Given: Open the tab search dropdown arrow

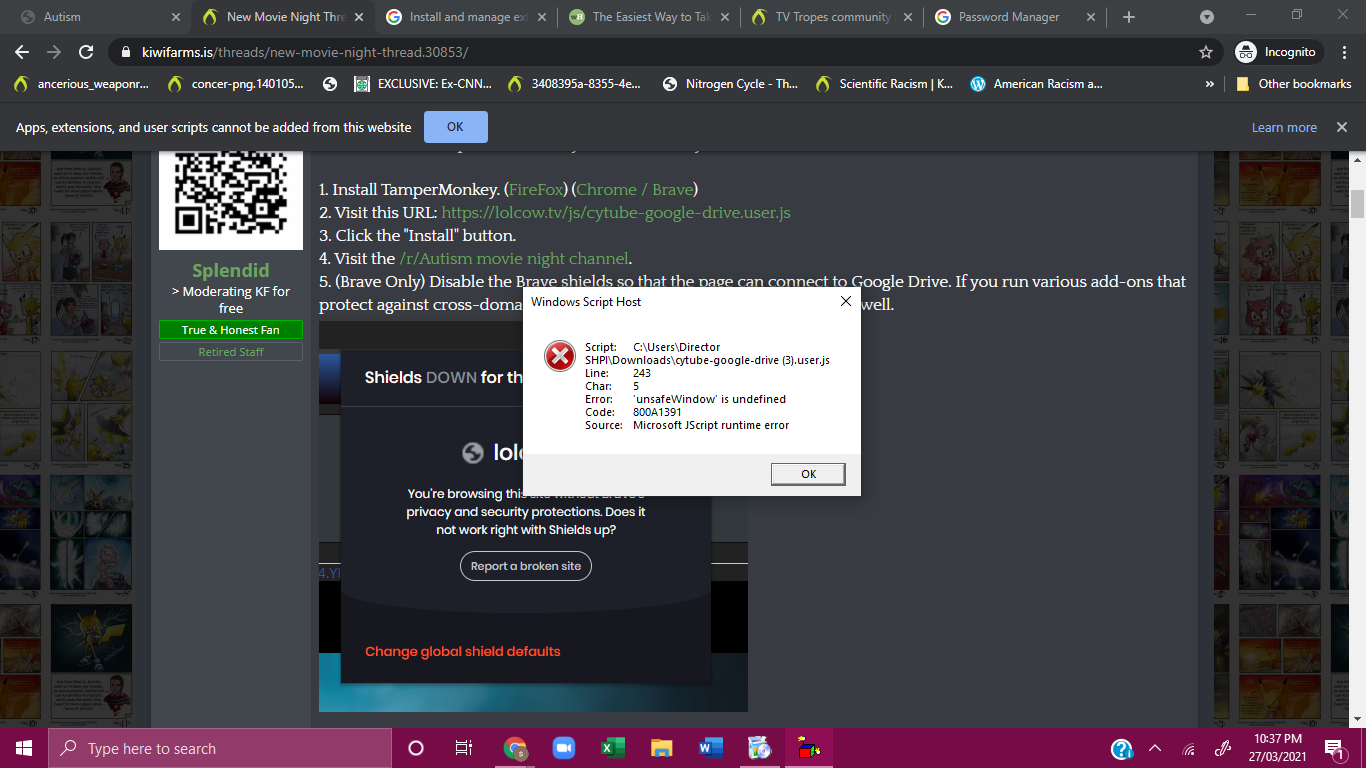Looking at the screenshot, I should click(1207, 17).
